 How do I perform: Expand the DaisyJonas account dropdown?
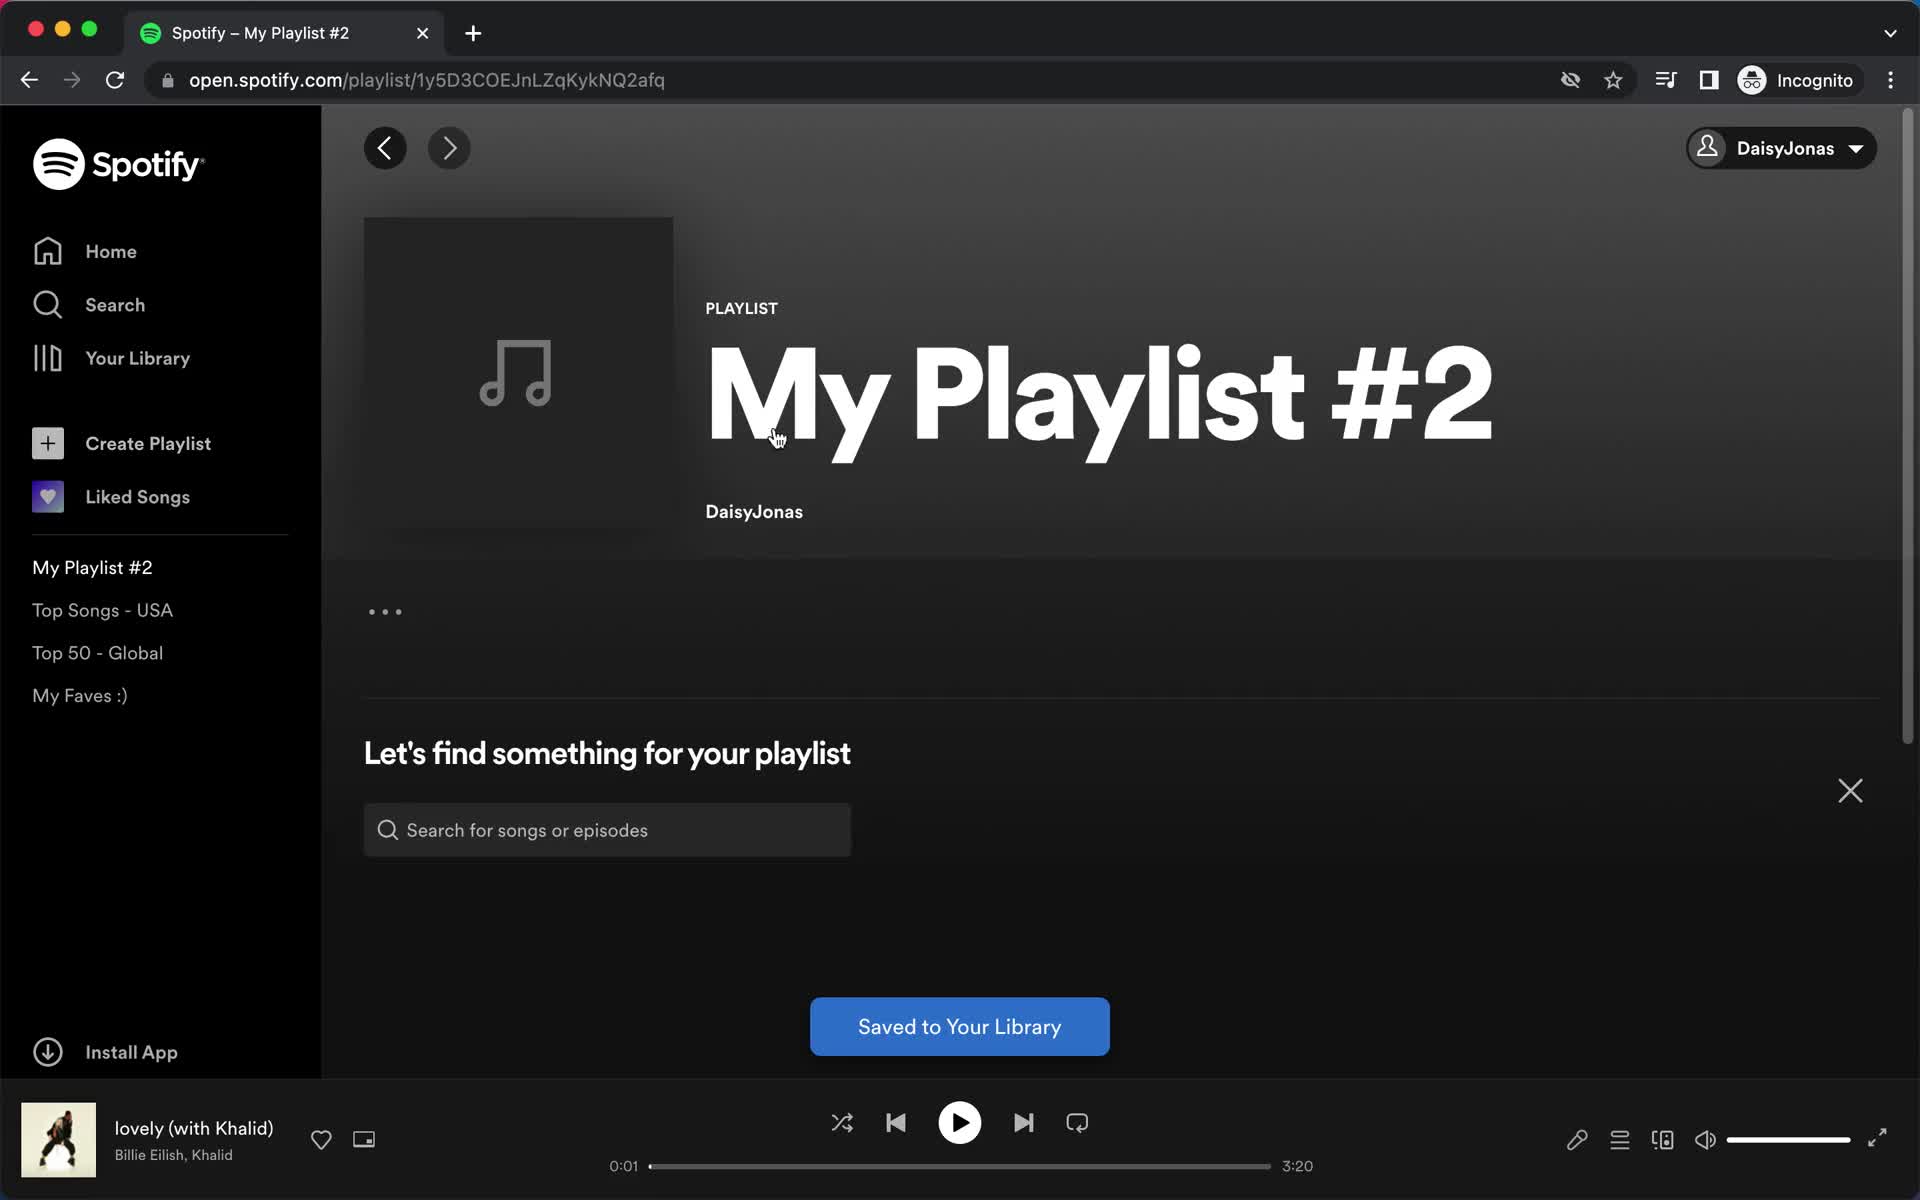[x=1782, y=148]
